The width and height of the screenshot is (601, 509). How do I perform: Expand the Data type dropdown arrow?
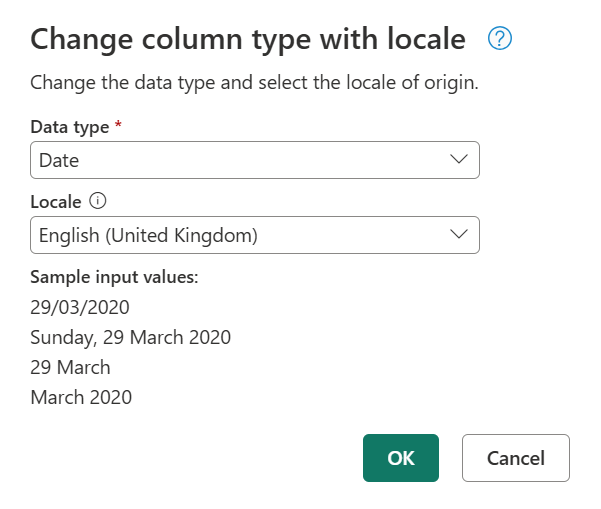pyautogui.click(x=459, y=159)
